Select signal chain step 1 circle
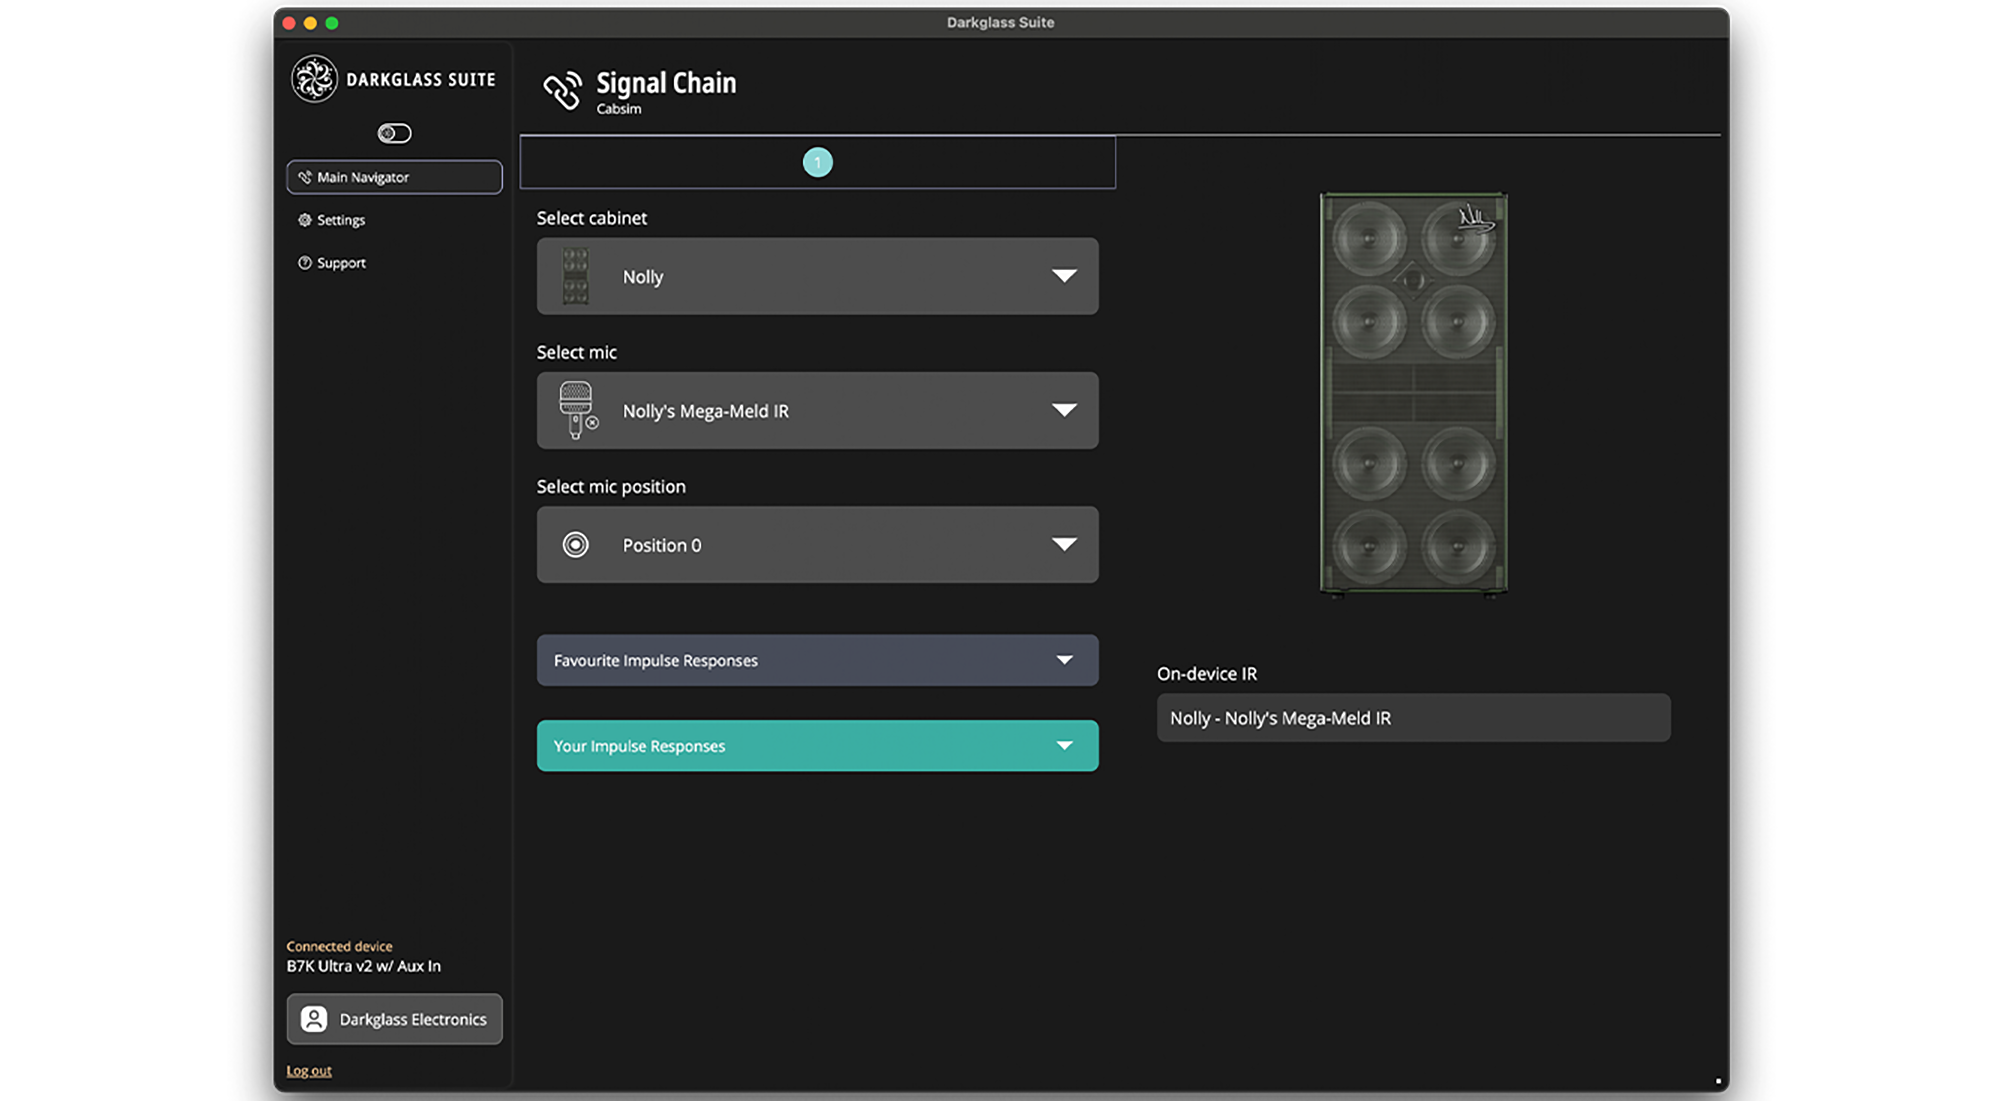Image resolution: width=2002 pixels, height=1101 pixels. pyautogui.click(x=817, y=162)
